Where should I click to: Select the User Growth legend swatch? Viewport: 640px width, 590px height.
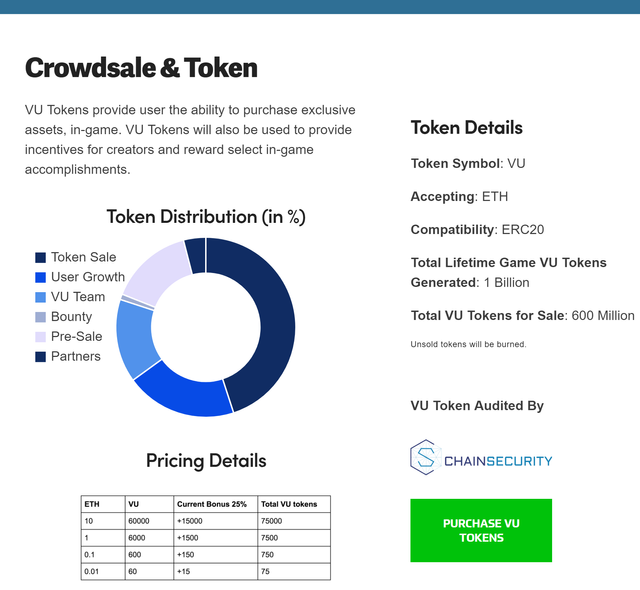pyautogui.click(x=40, y=277)
